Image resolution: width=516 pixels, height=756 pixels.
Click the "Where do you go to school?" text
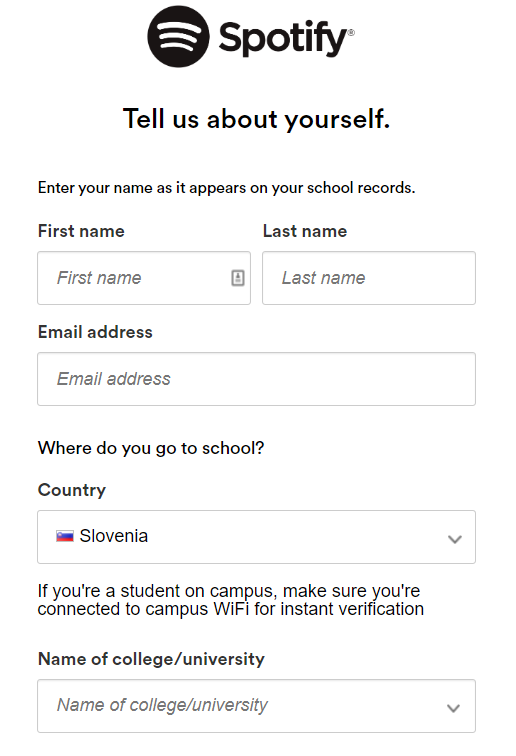pyautogui.click(x=151, y=448)
